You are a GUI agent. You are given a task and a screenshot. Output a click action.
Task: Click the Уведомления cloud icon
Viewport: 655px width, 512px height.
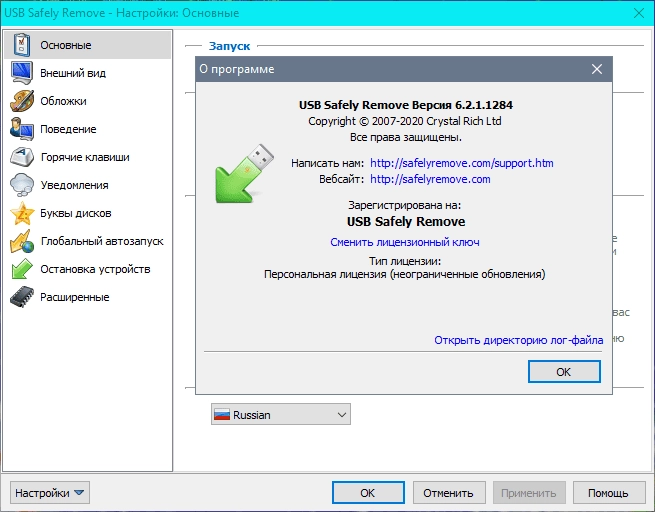tap(22, 185)
